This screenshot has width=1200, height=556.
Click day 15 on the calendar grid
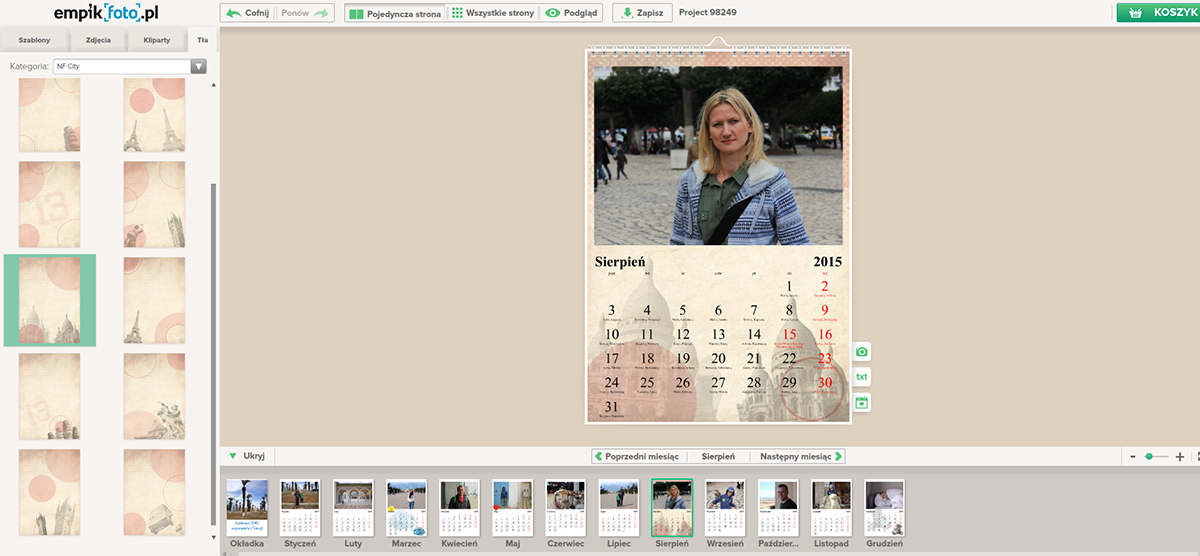point(790,335)
